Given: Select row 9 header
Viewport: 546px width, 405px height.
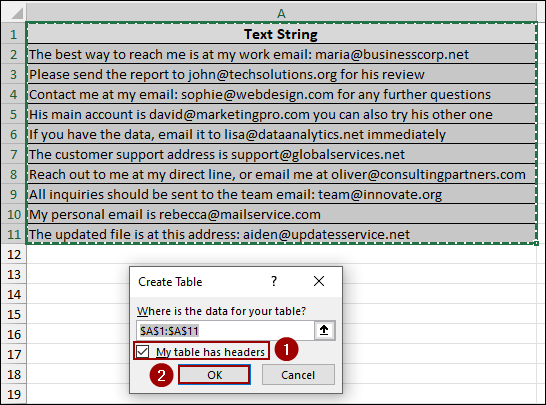Looking at the screenshot, I should 14,194.
